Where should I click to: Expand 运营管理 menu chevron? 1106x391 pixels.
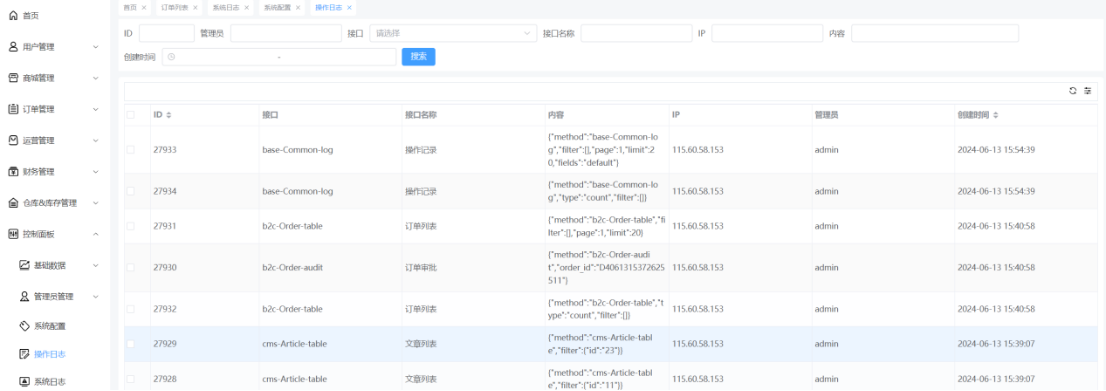[96, 140]
